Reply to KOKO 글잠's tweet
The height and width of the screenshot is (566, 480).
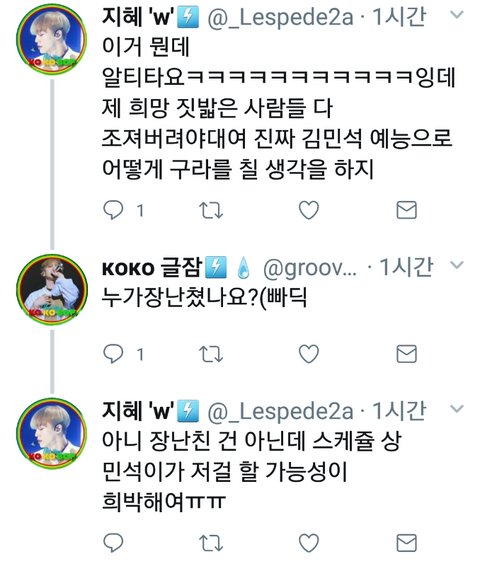click(x=113, y=353)
